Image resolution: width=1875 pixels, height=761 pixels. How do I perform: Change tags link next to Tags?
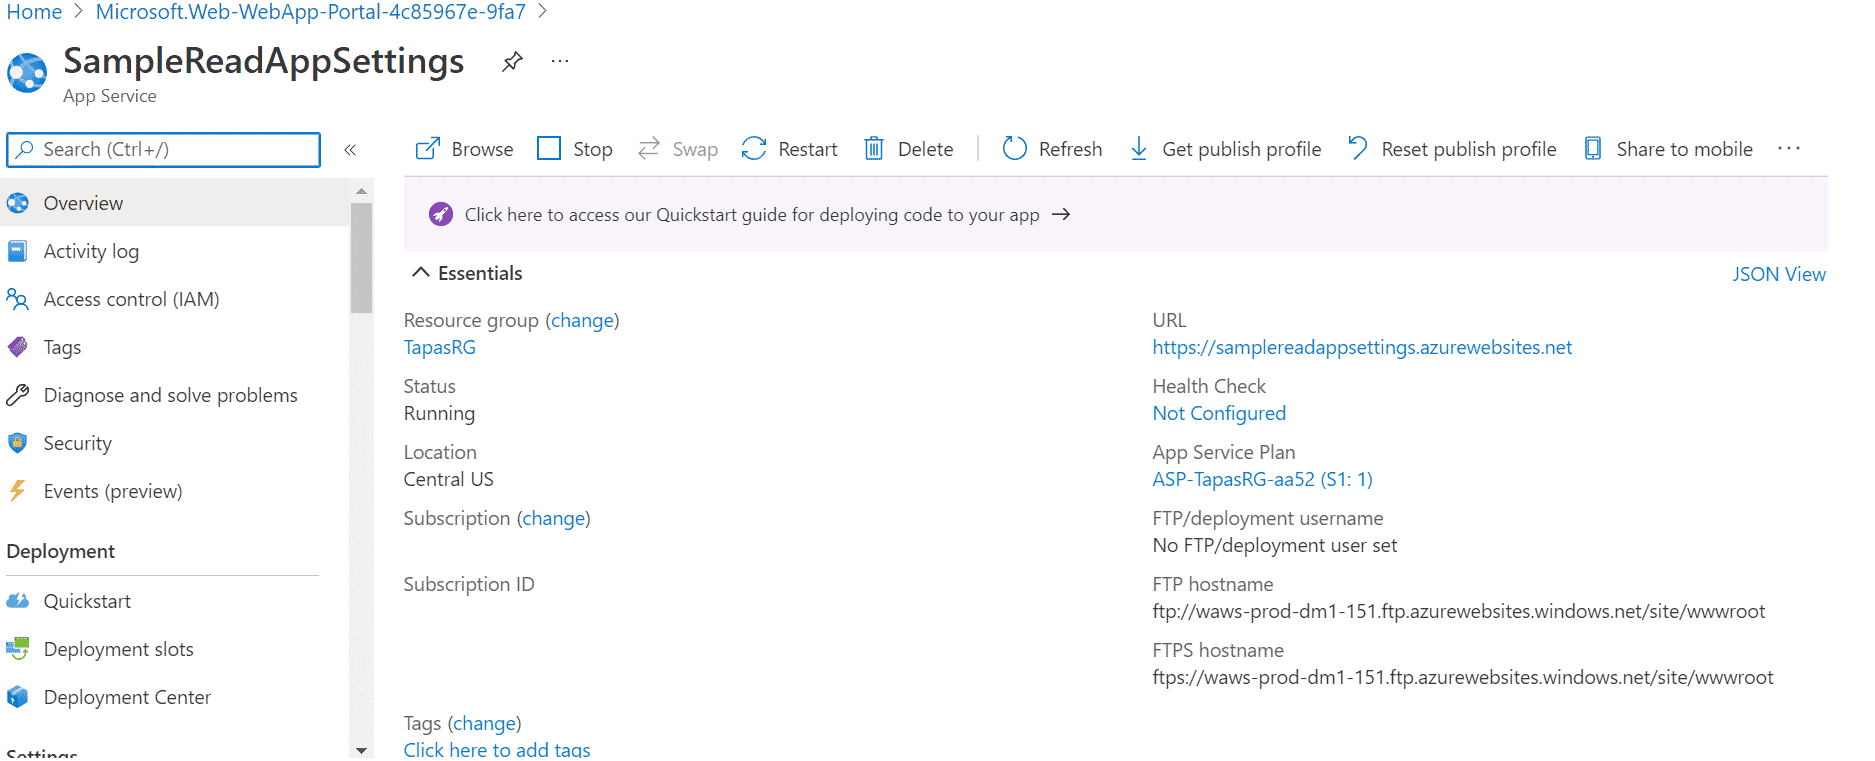pyautogui.click(x=485, y=723)
